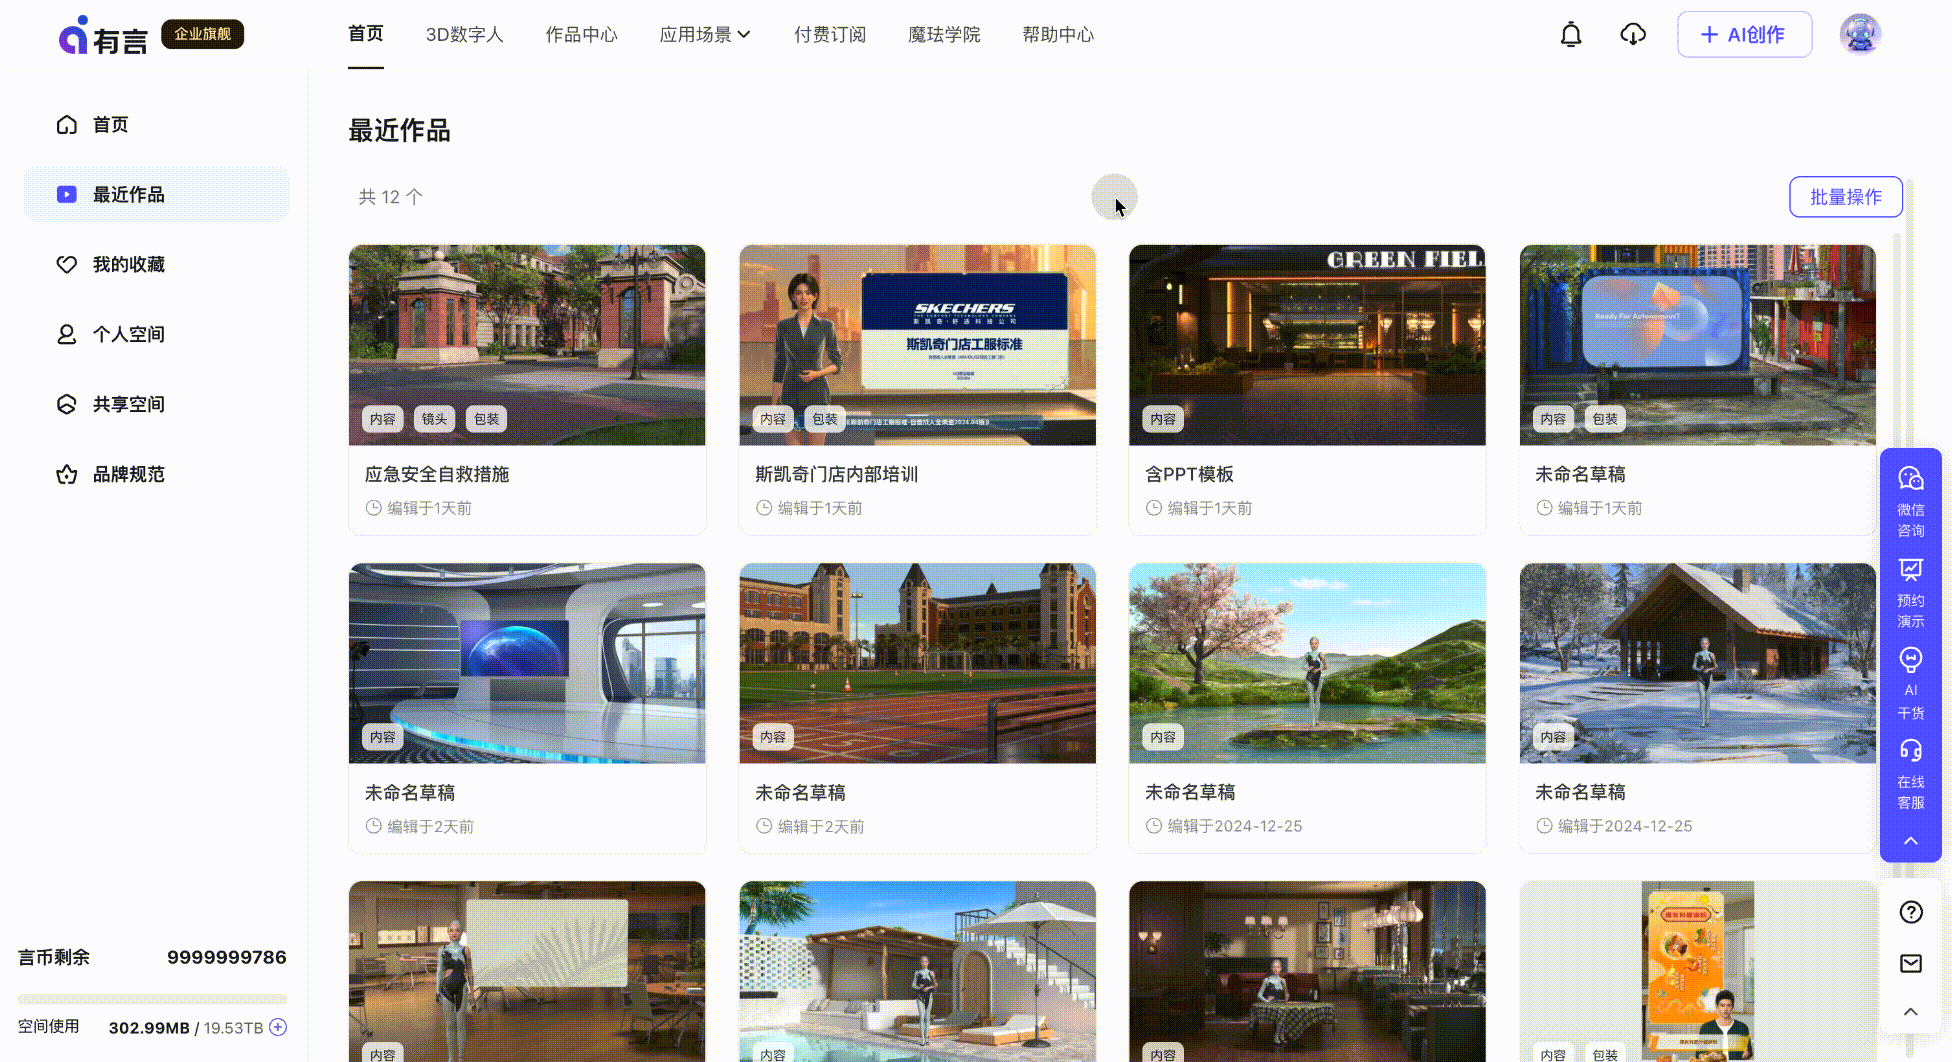Click the 内容 tag on 含PPT模板
The height and width of the screenshot is (1062, 1952).
coord(1163,419)
